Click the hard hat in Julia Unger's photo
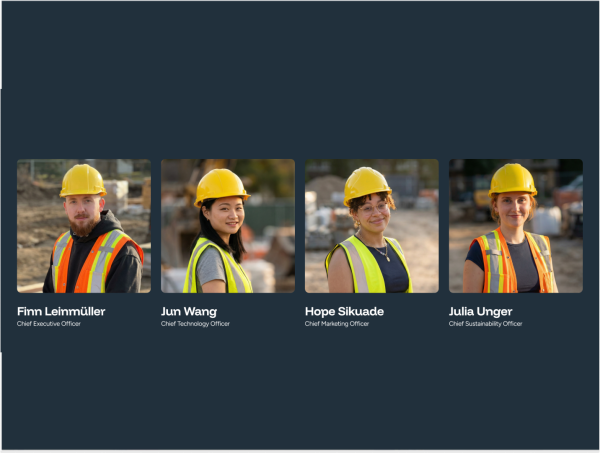Image resolution: width=600 pixels, height=453 pixels. (512, 179)
